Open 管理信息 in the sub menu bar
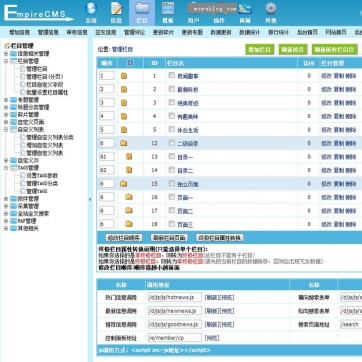362x362 pixels. click(x=48, y=32)
